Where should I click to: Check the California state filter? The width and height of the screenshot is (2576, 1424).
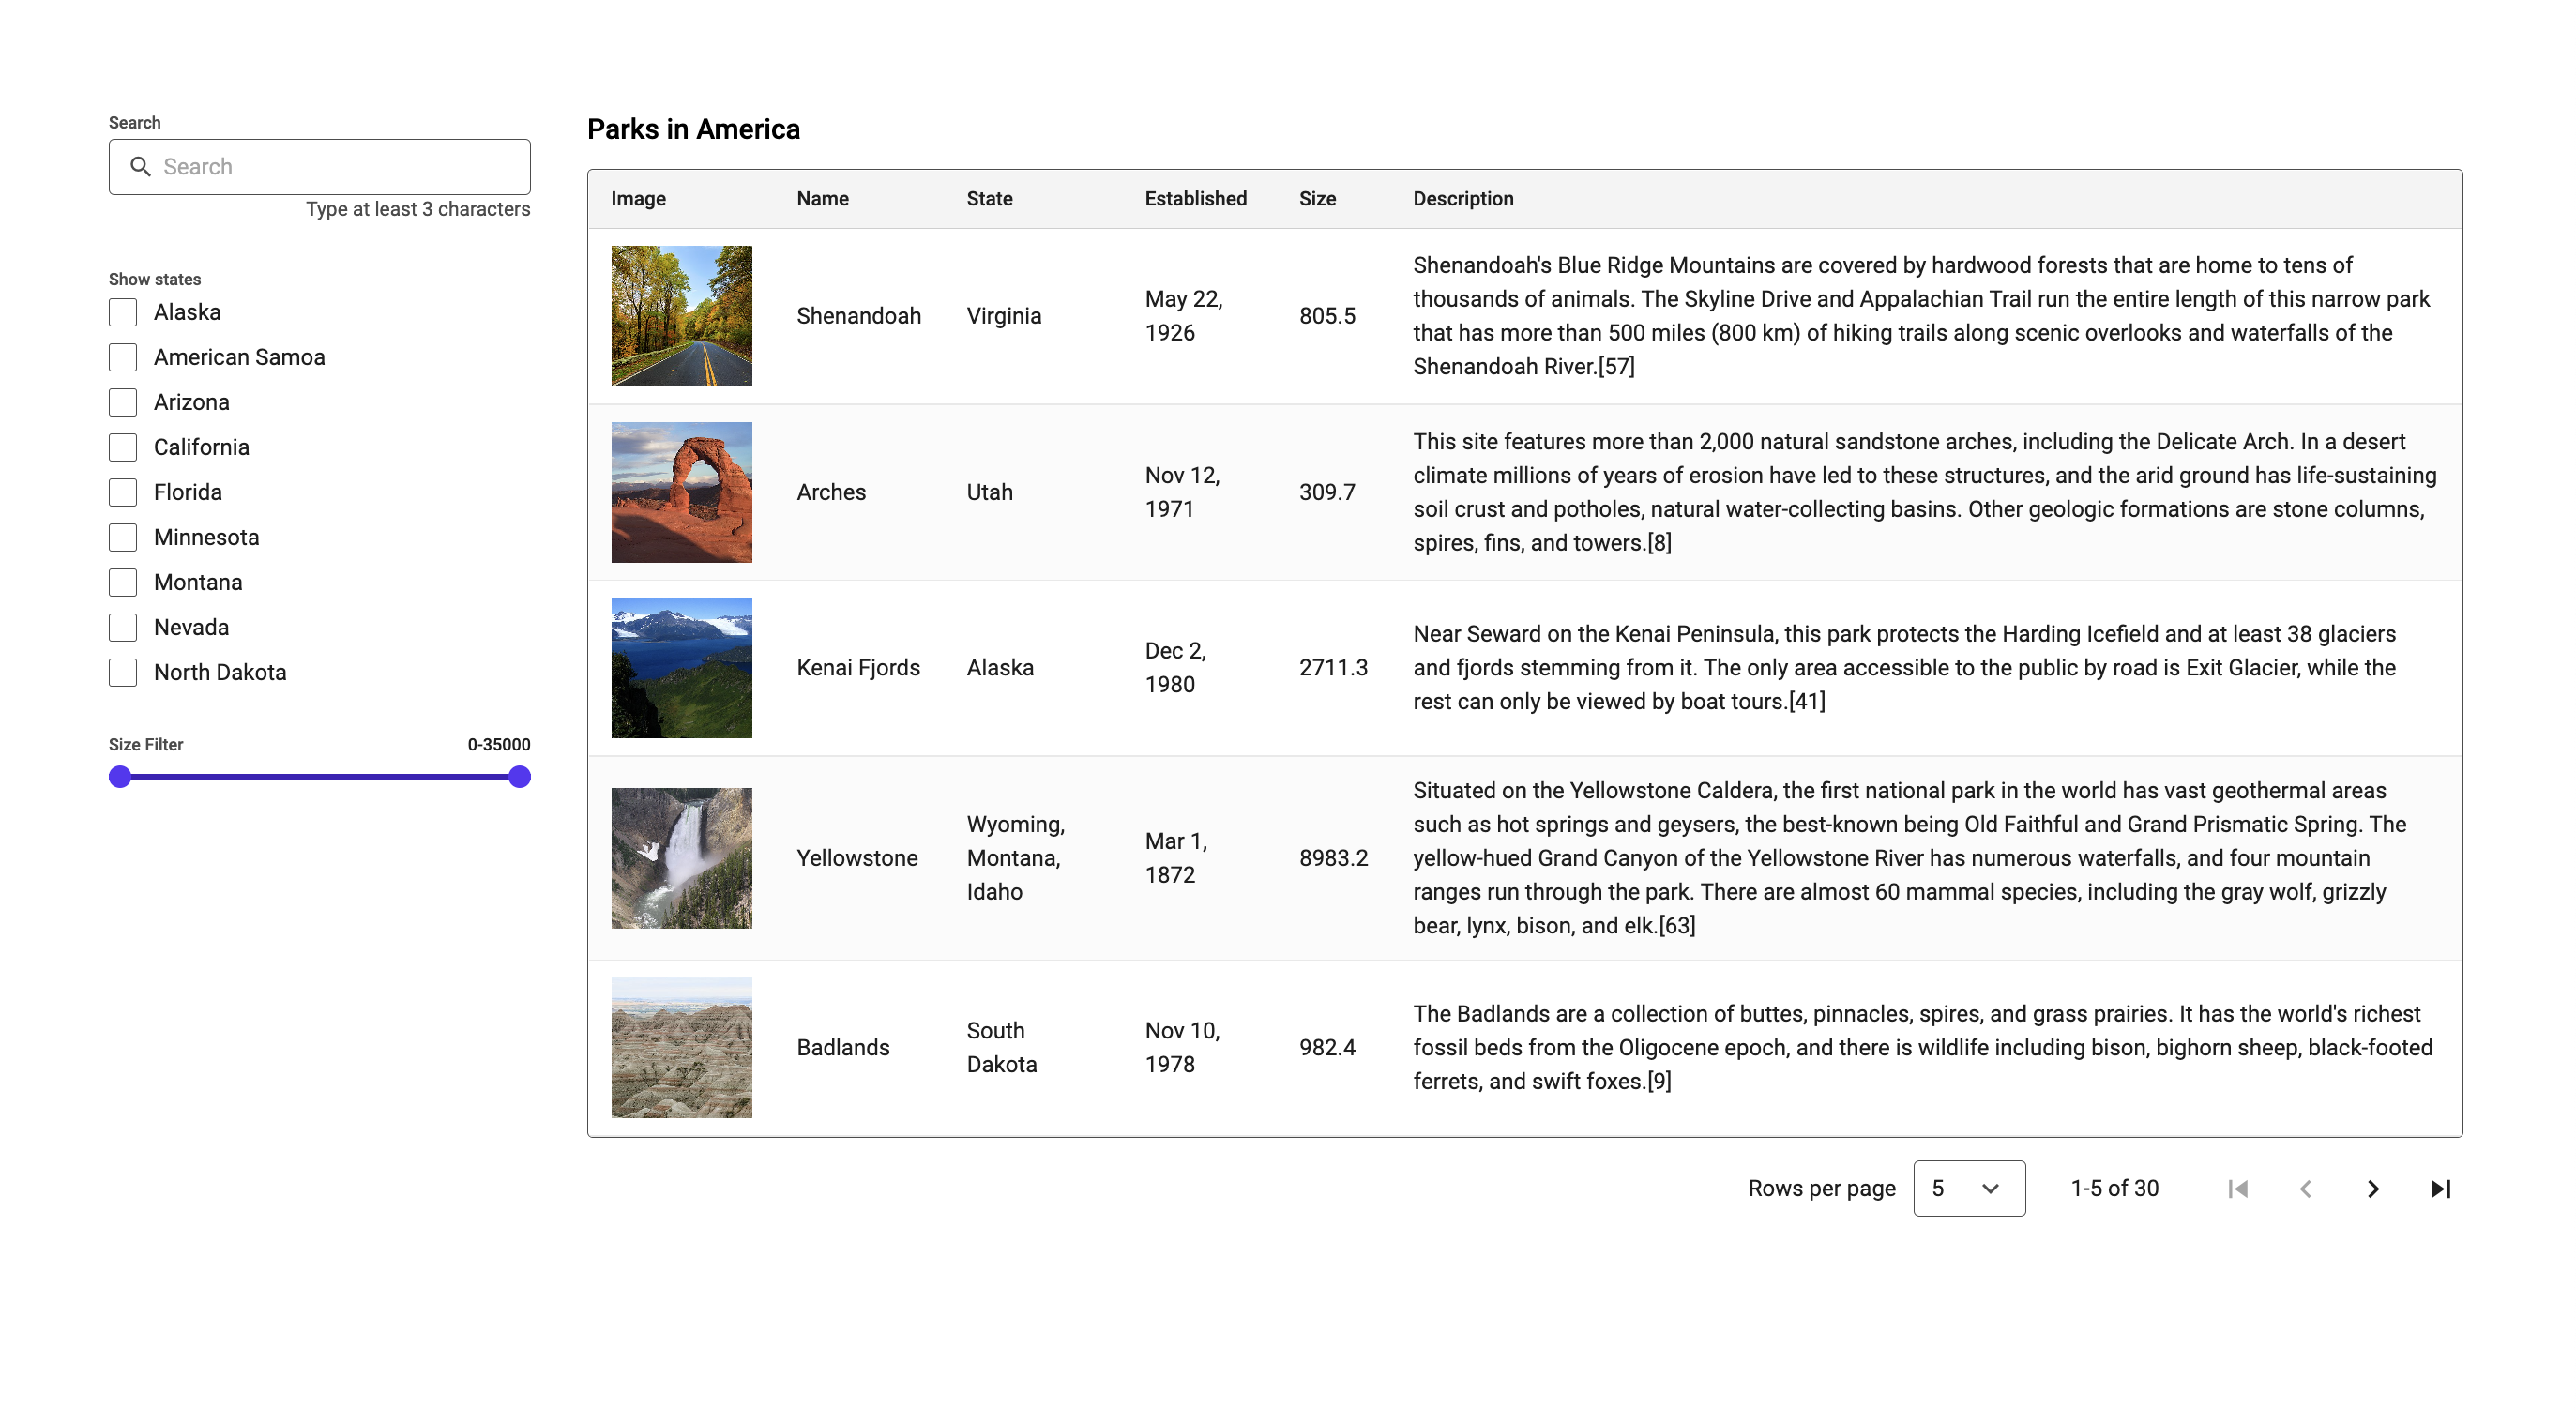tap(123, 447)
